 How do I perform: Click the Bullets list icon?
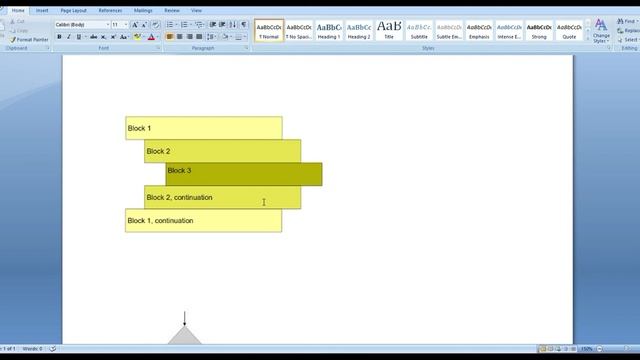tap(170, 25)
